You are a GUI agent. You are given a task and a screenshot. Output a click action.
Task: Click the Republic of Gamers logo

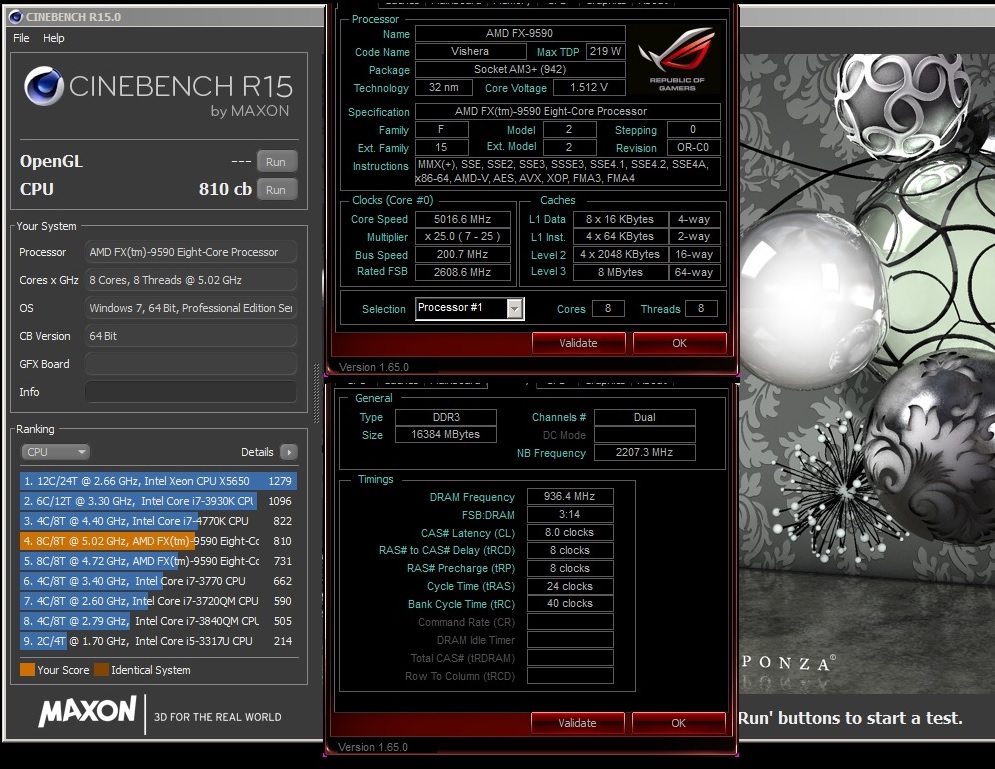pyautogui.click(x=676, y=60)
